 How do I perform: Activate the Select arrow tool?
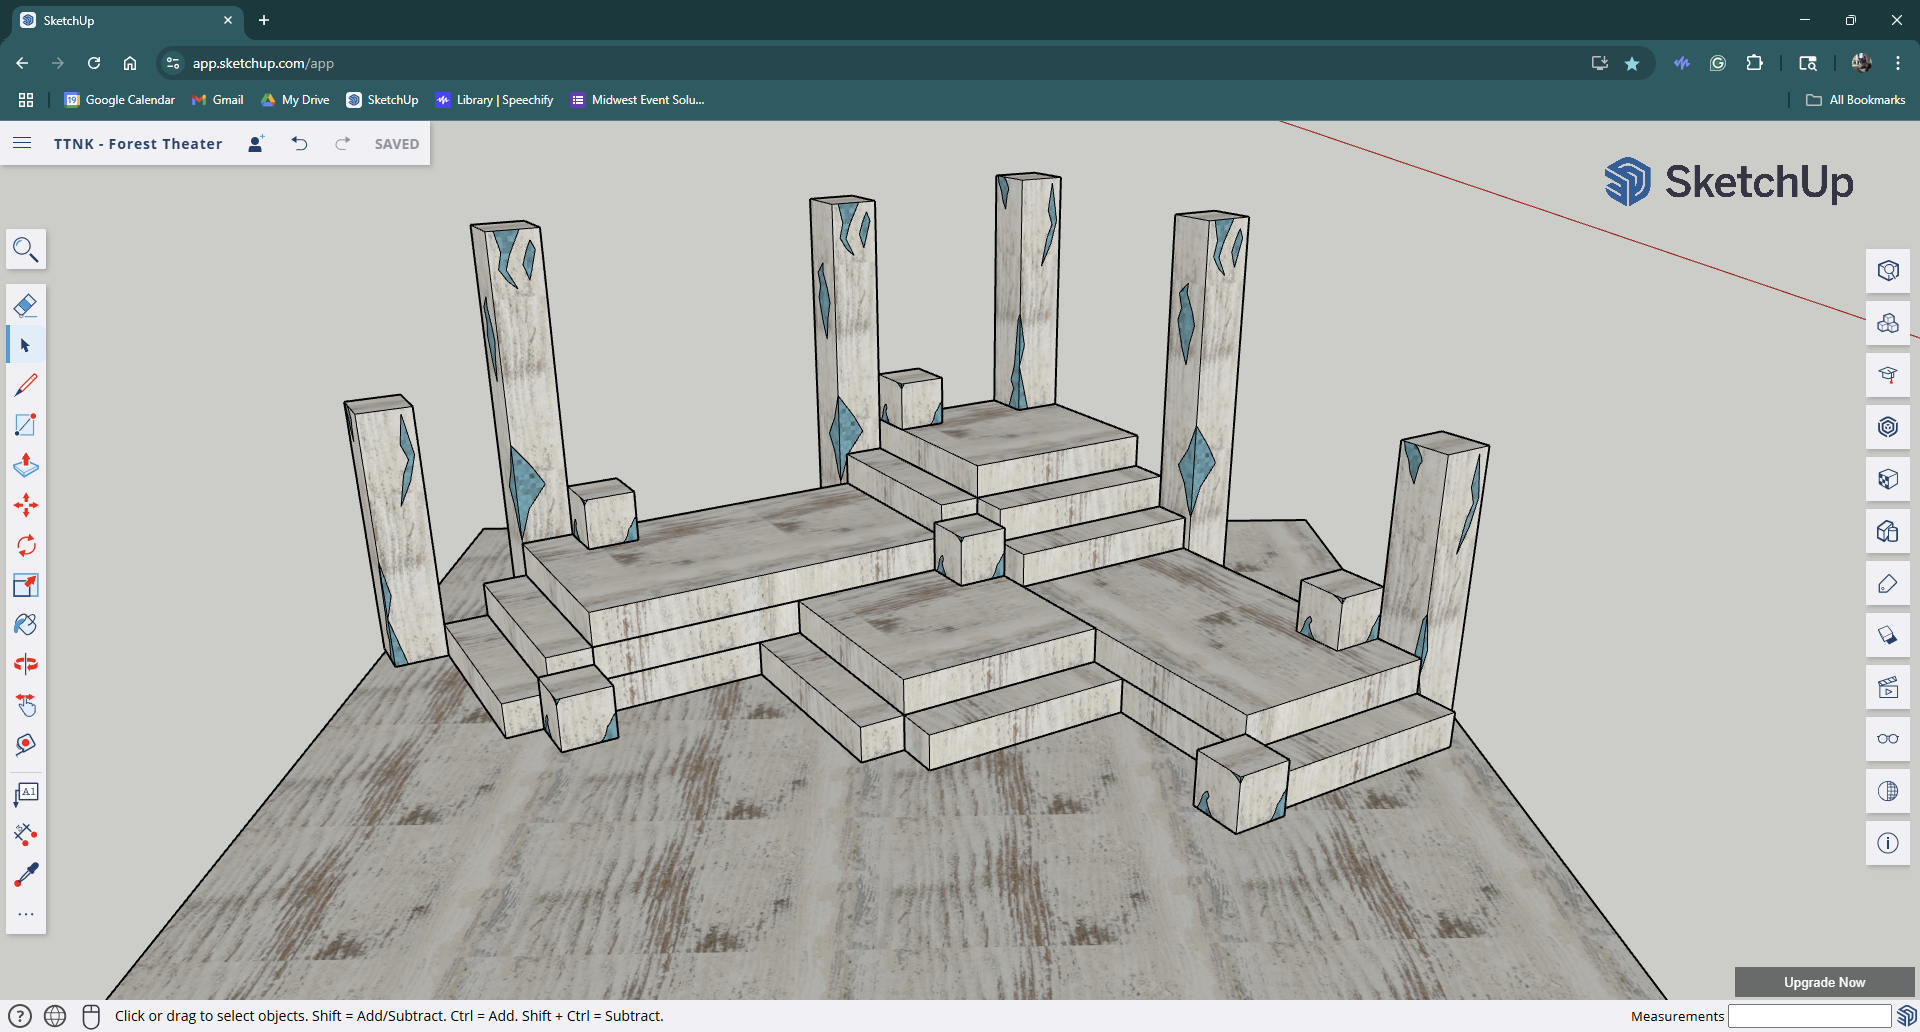[26, 345]
